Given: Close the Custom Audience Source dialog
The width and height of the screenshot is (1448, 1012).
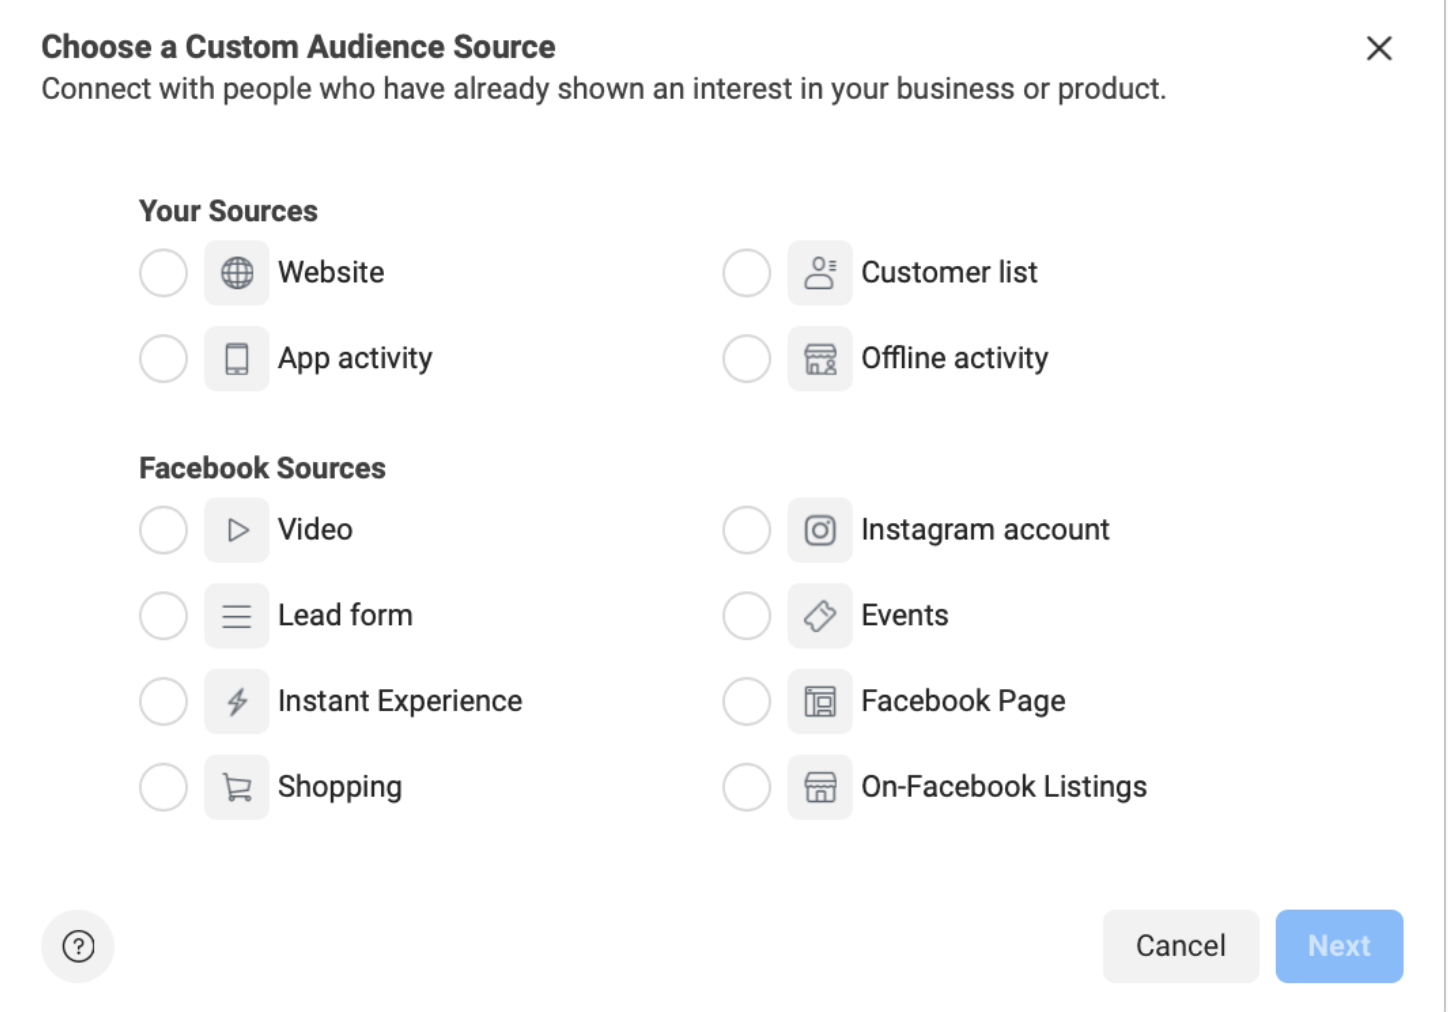Looking at the screenshot, I should (x=1379, y=48).
